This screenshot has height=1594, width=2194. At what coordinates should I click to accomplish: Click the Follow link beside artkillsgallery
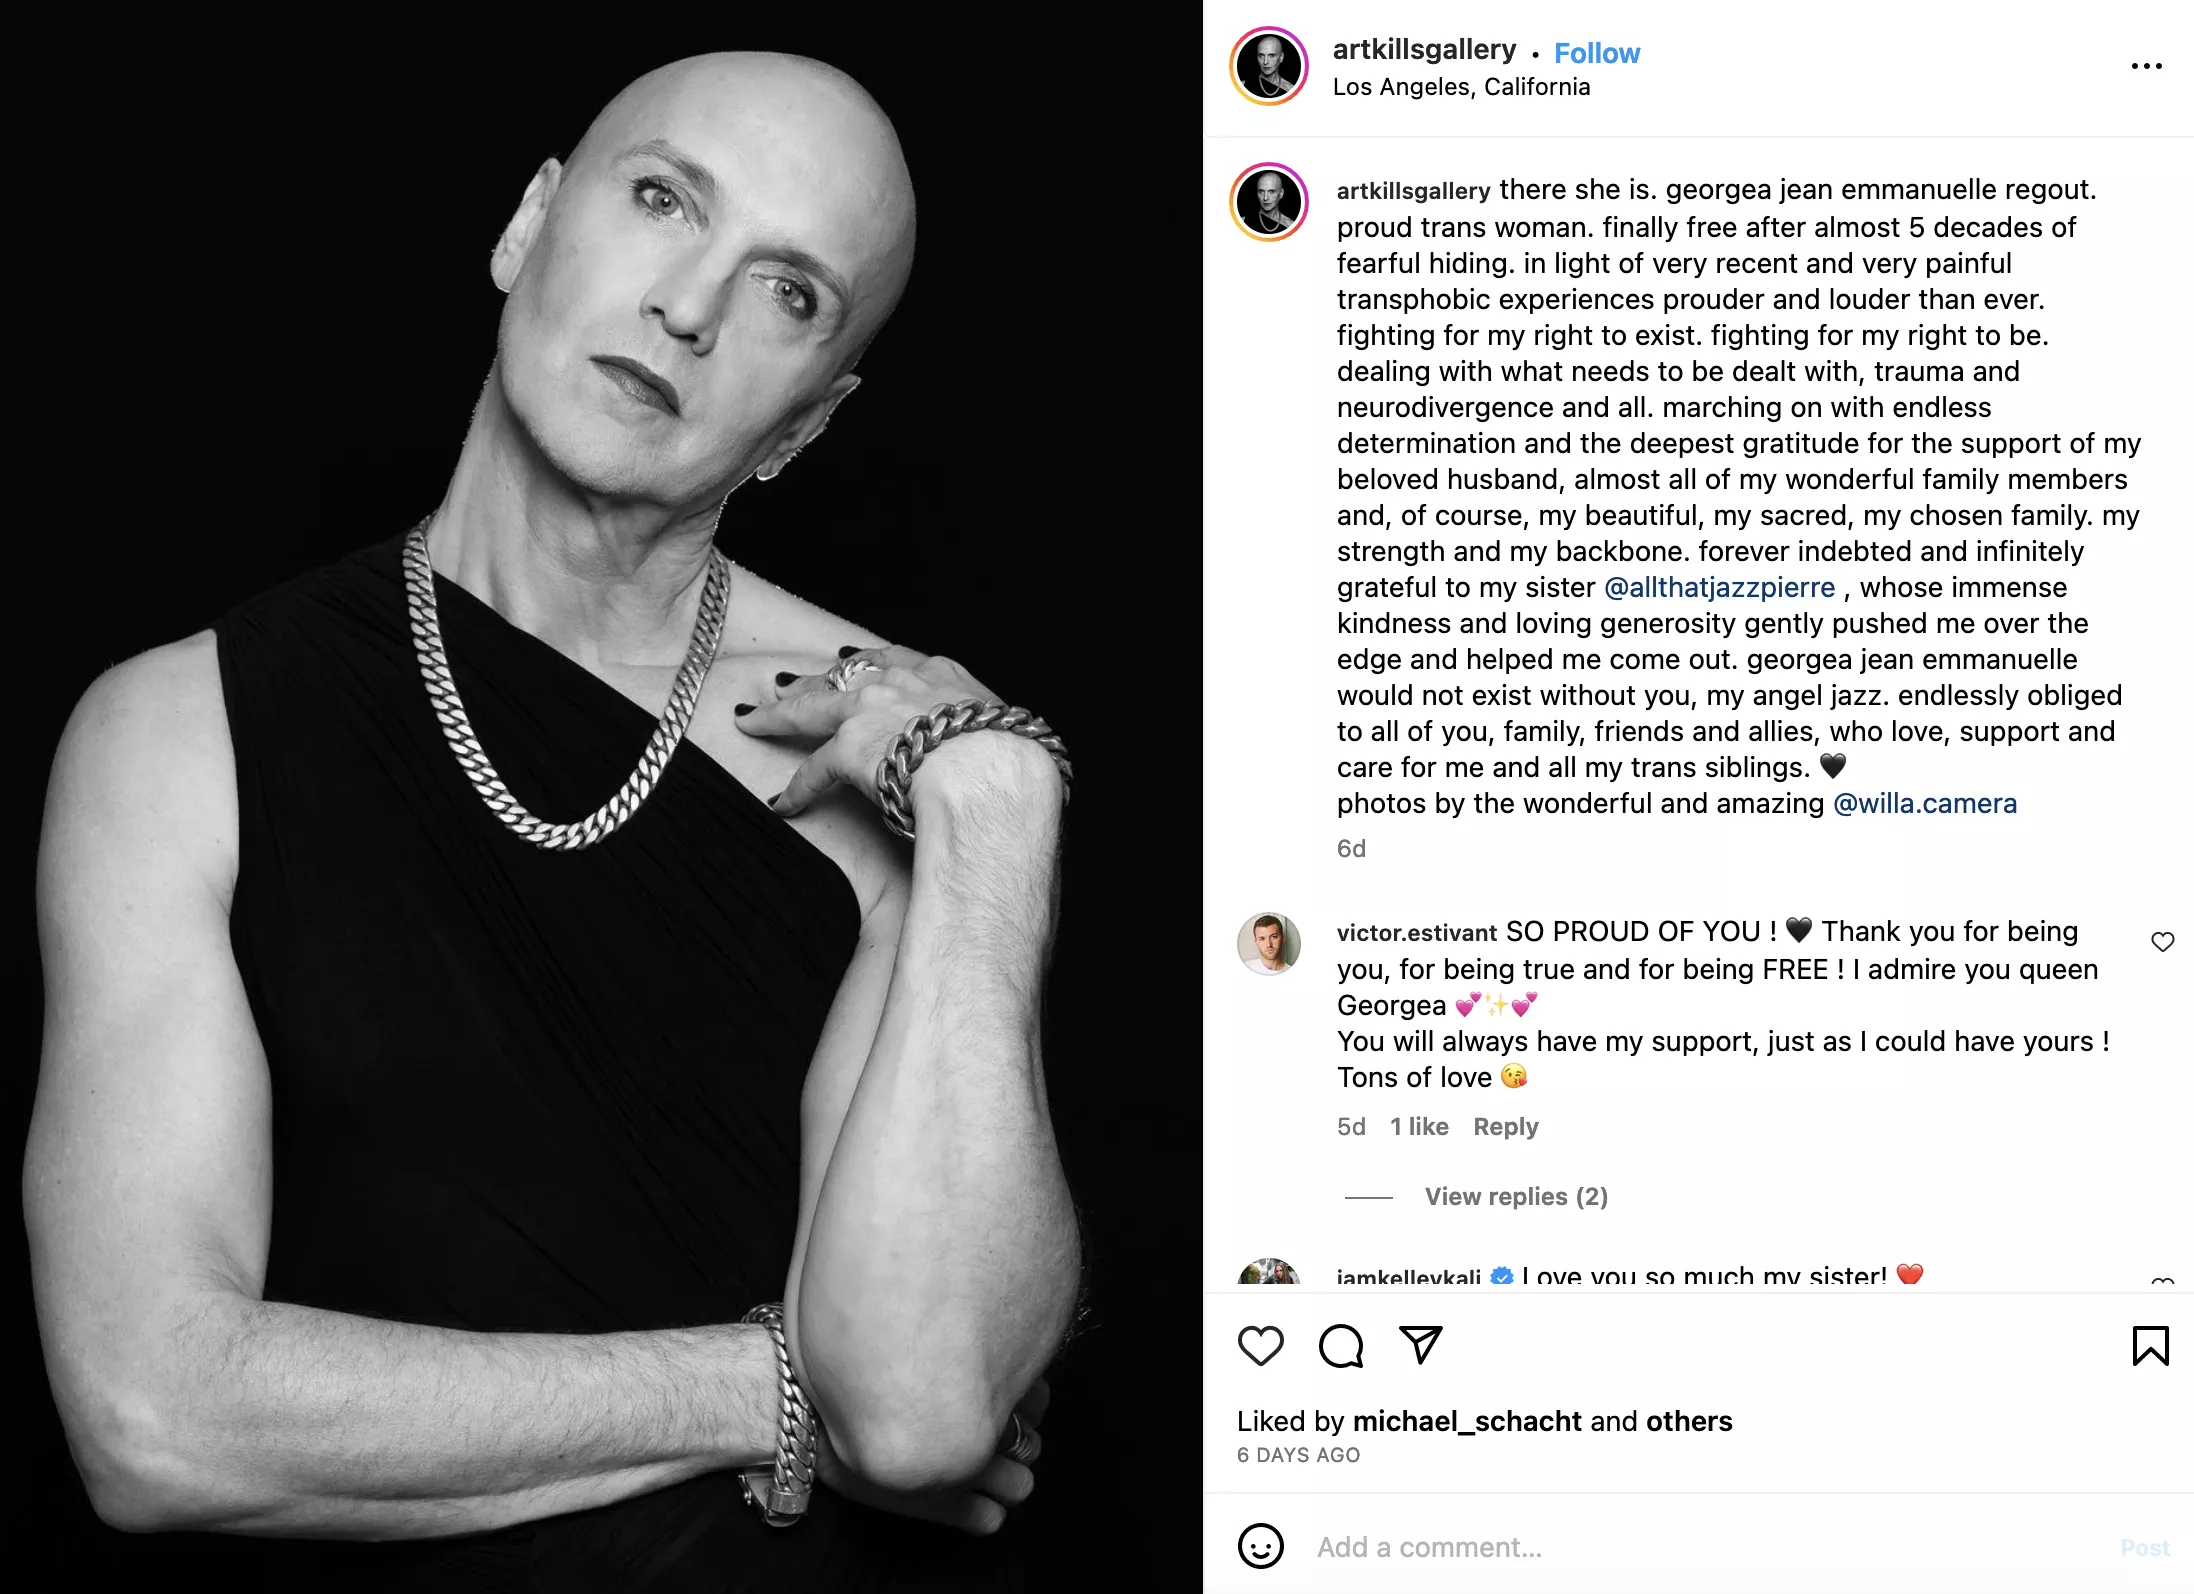coord(1597,53)
